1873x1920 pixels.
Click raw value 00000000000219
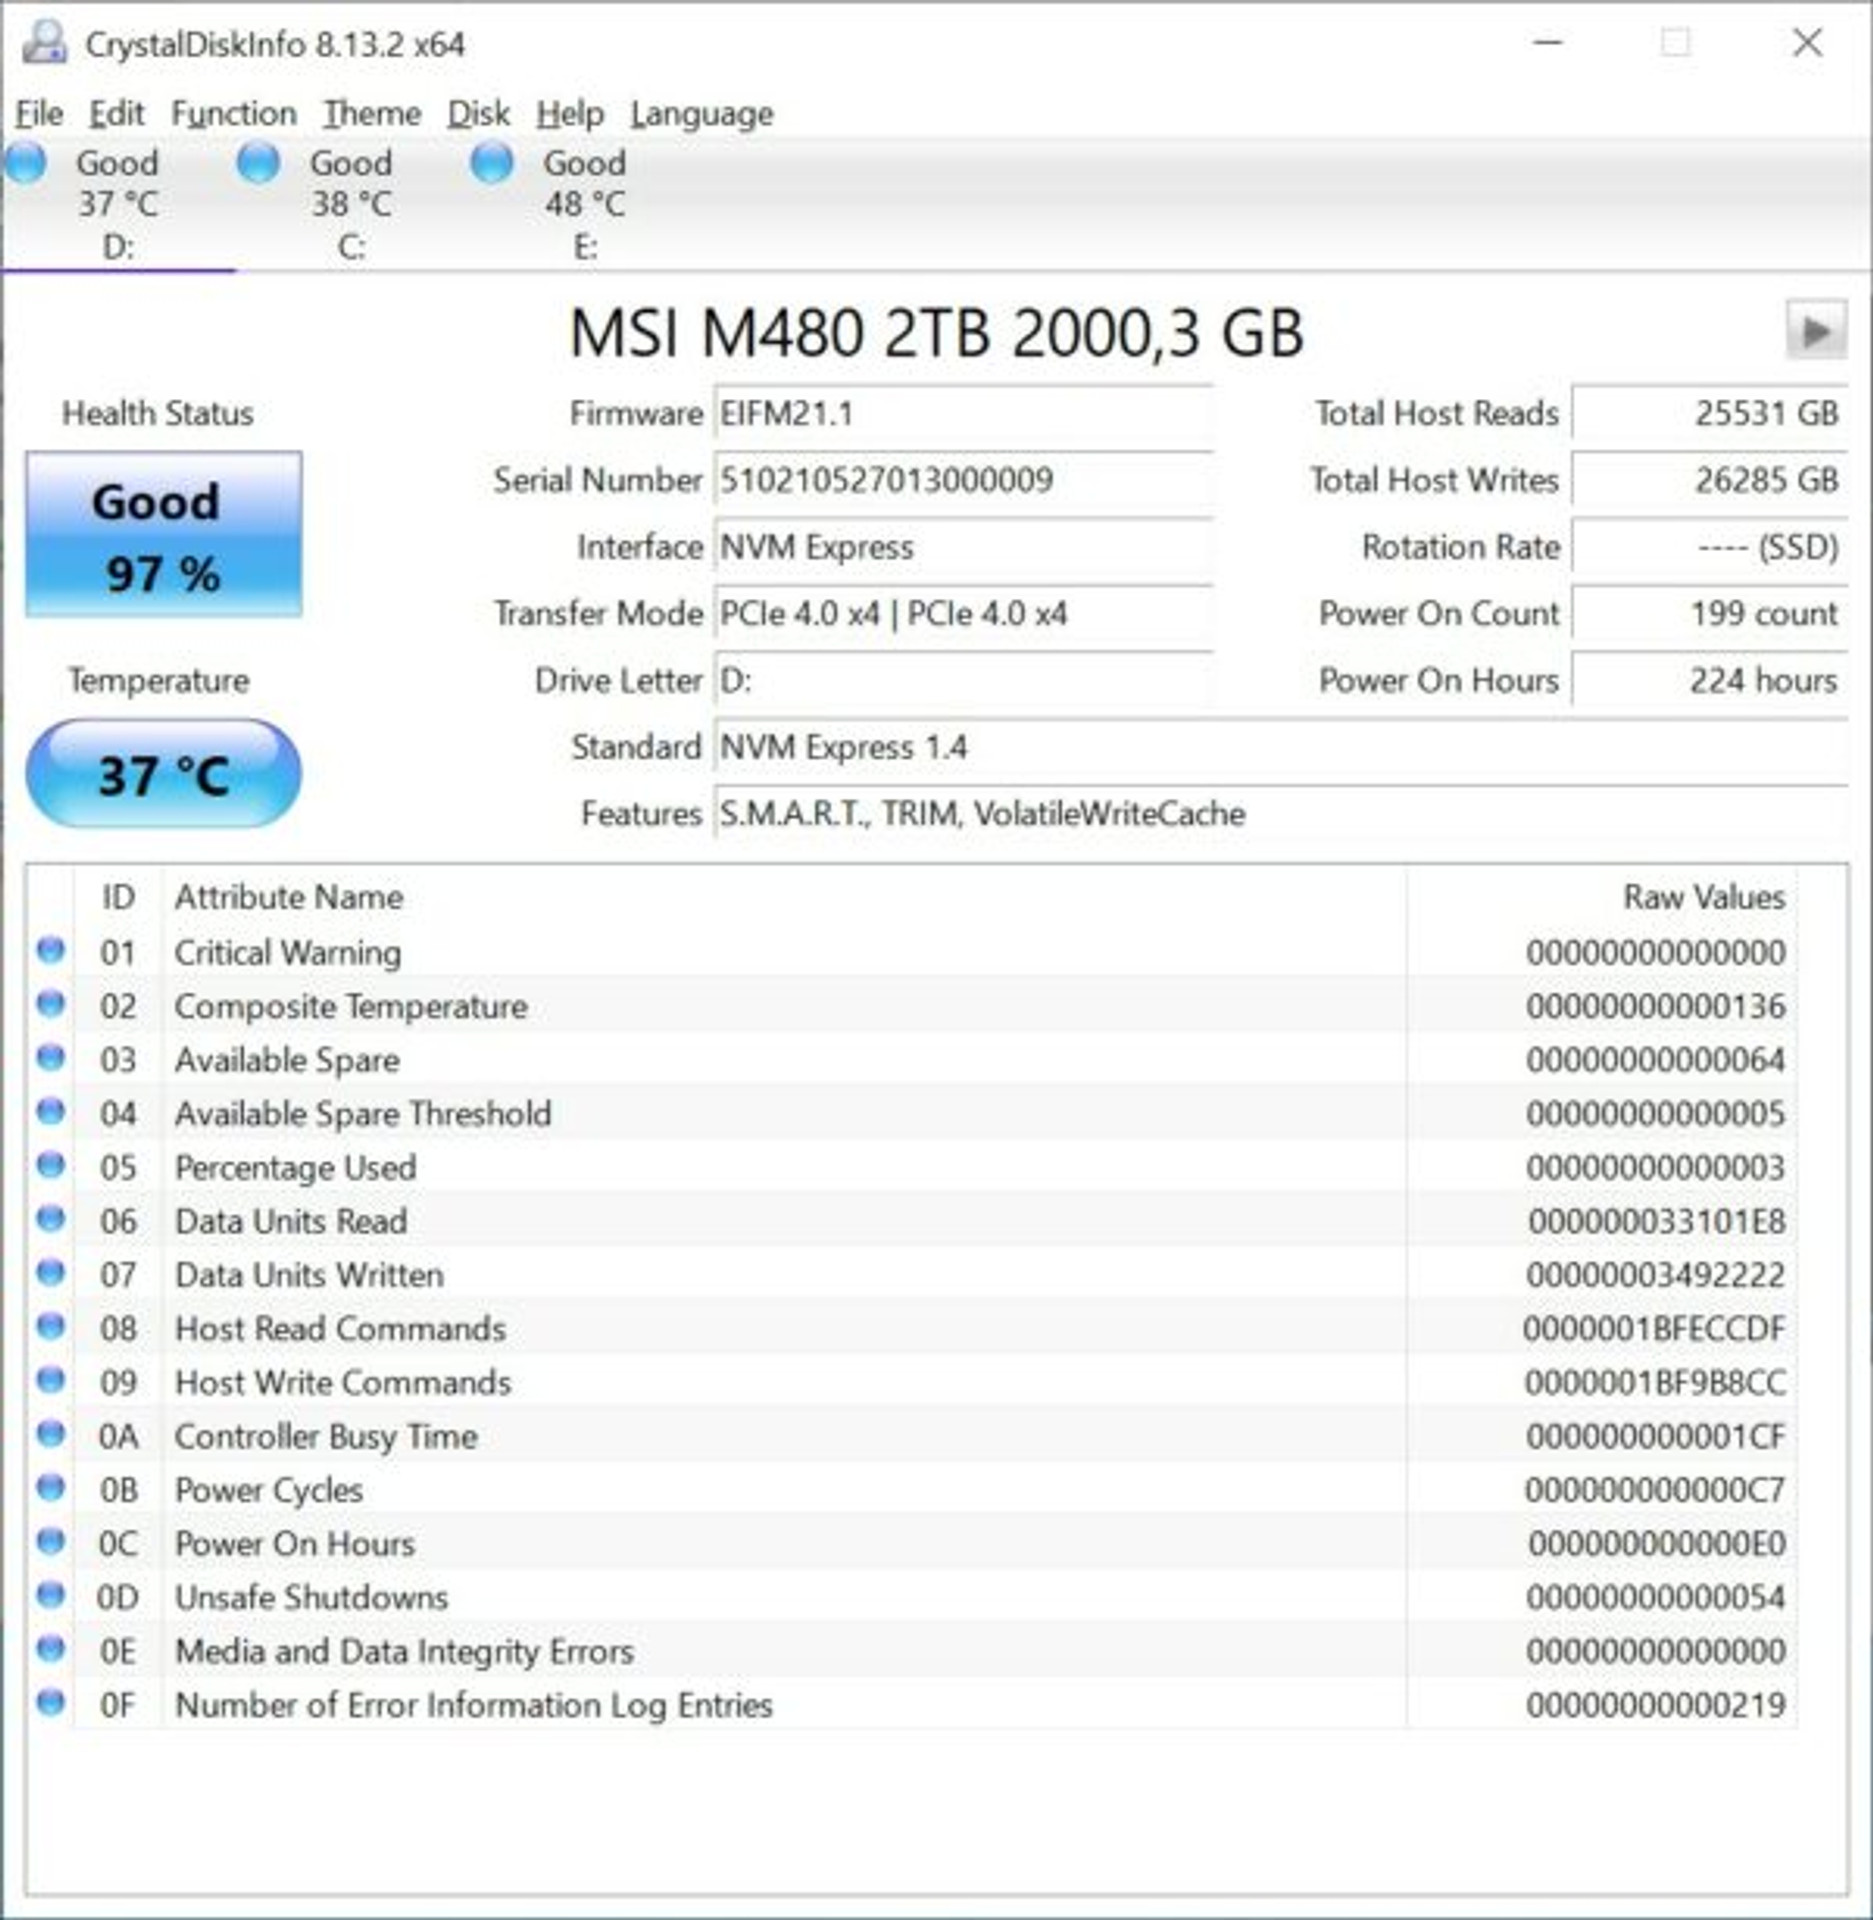click(x=1656, y=1705)
